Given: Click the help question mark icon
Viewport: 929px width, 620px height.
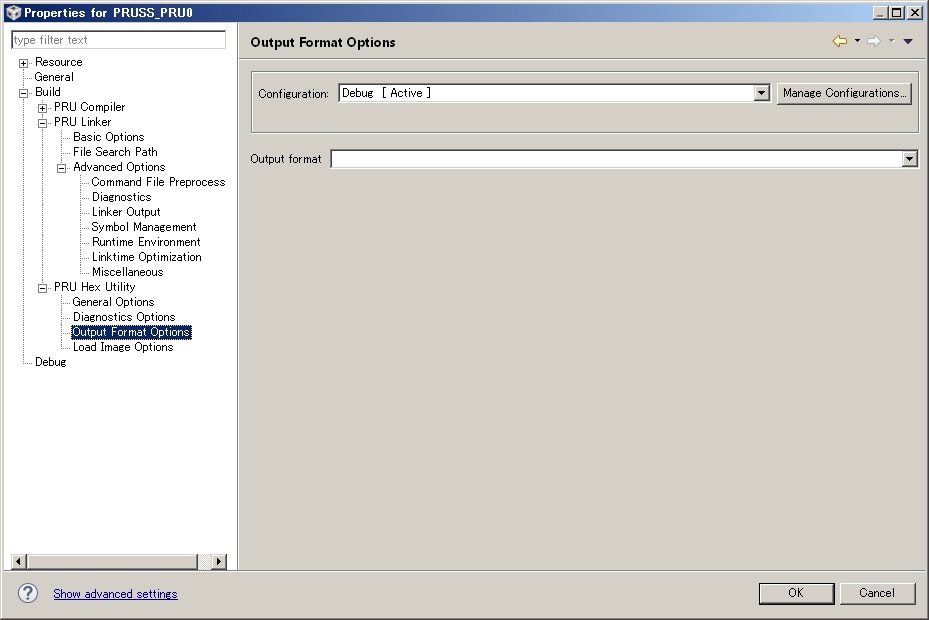Looking at the screenshot, I should click(28, 593).
